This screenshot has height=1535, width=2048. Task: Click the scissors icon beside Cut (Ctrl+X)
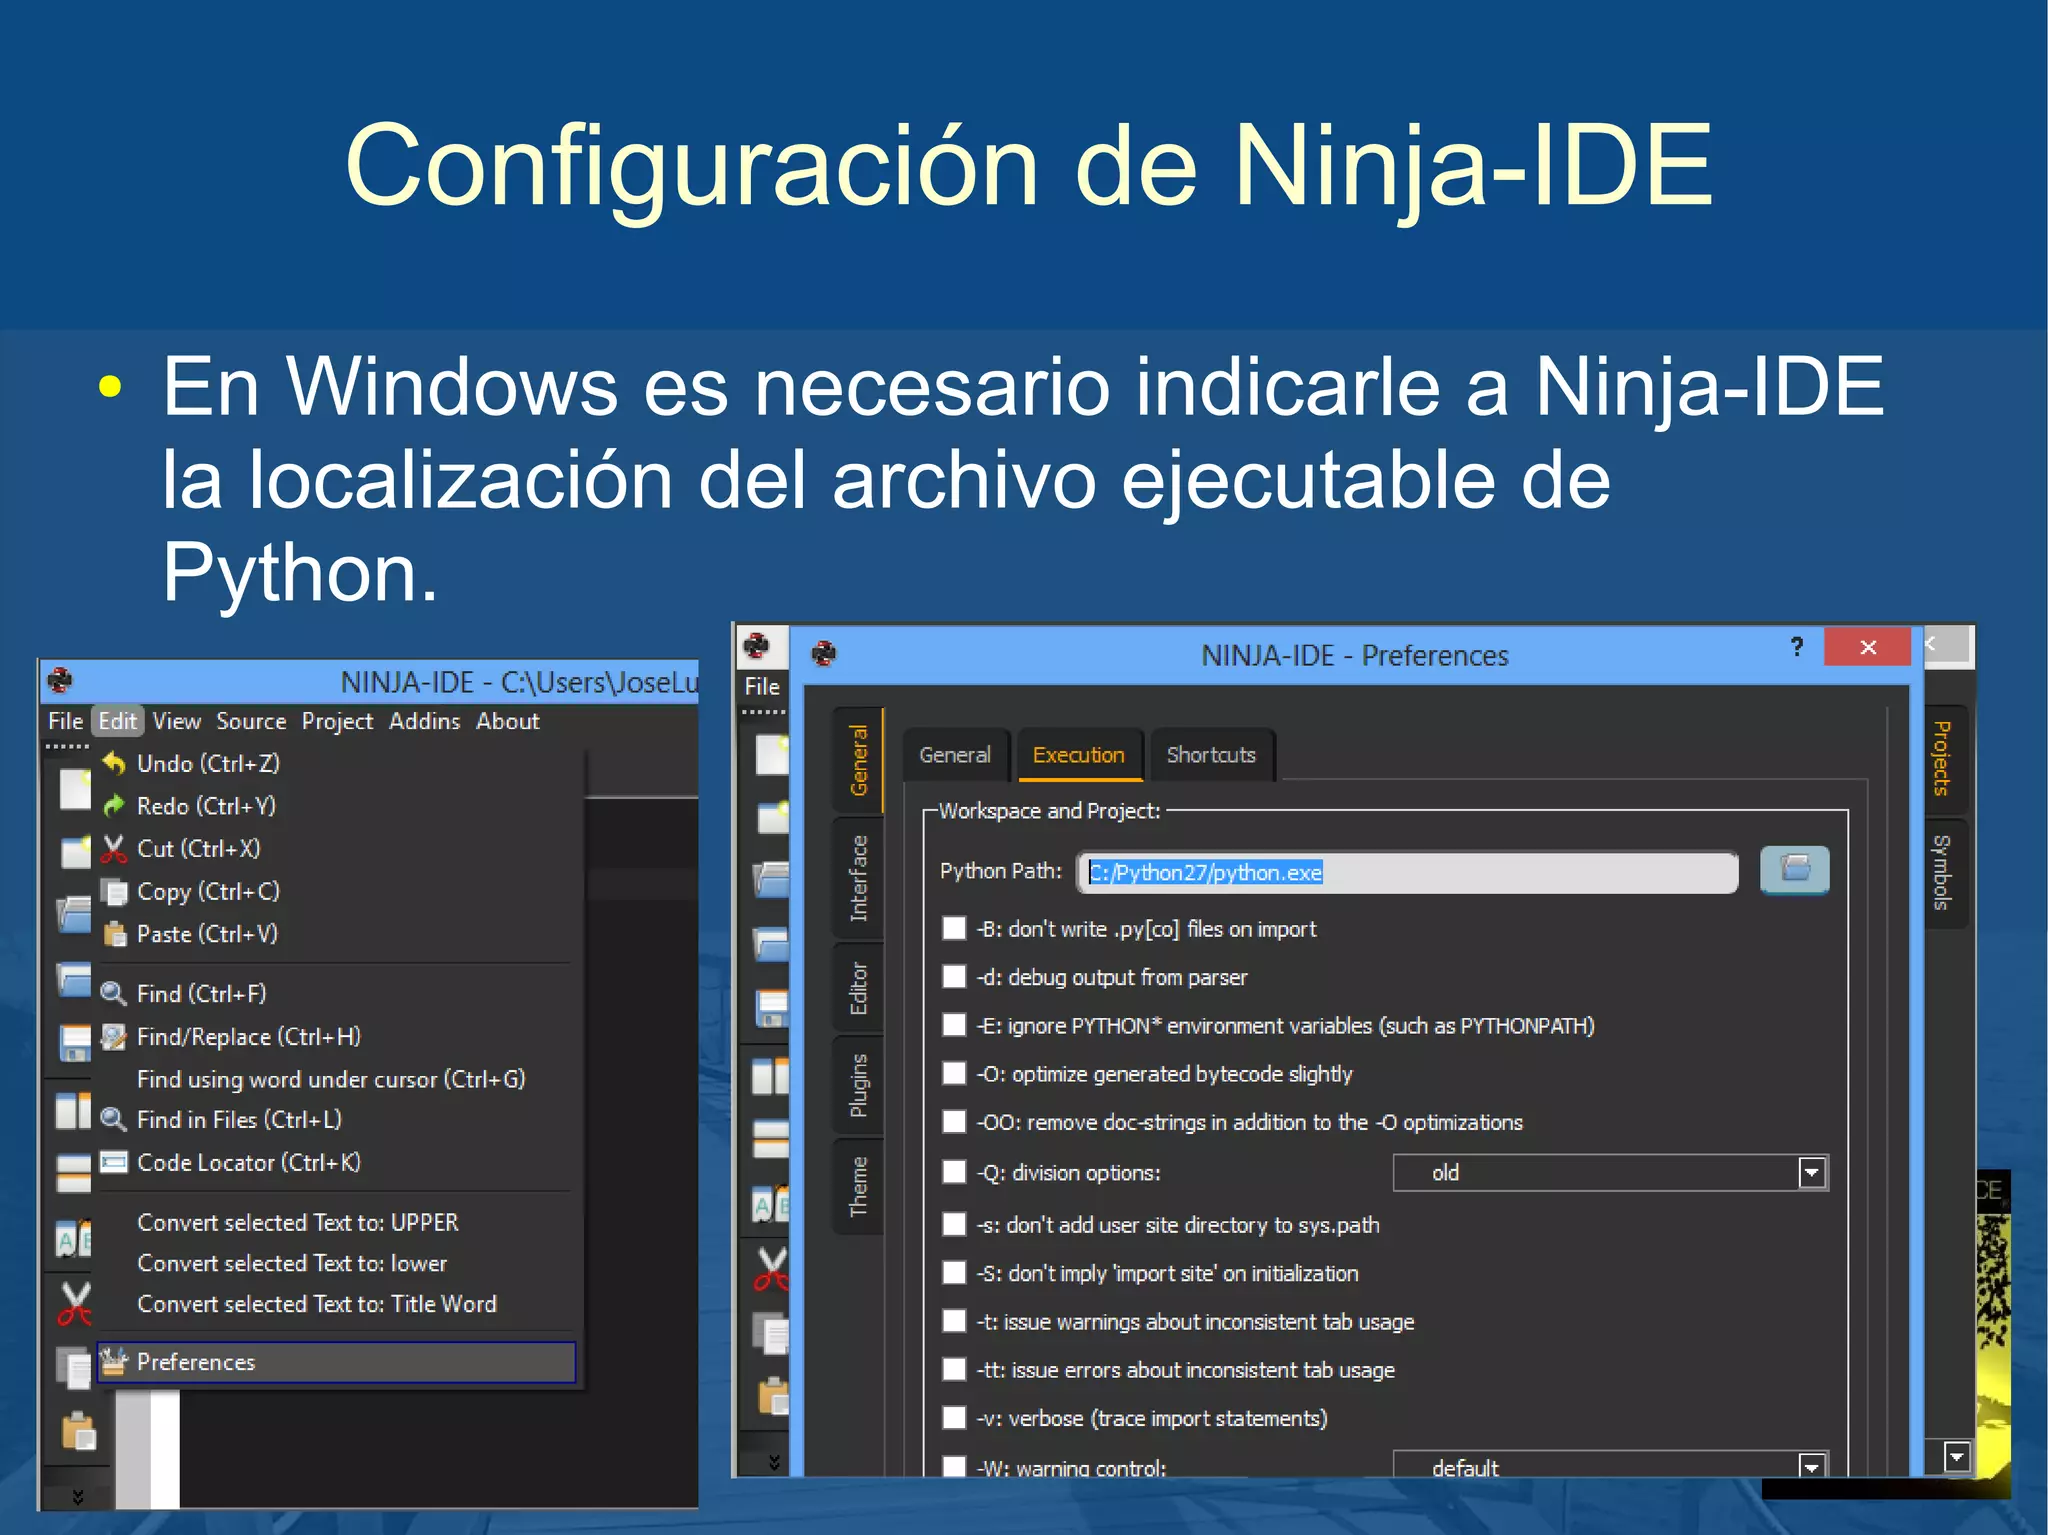(114, 849)
